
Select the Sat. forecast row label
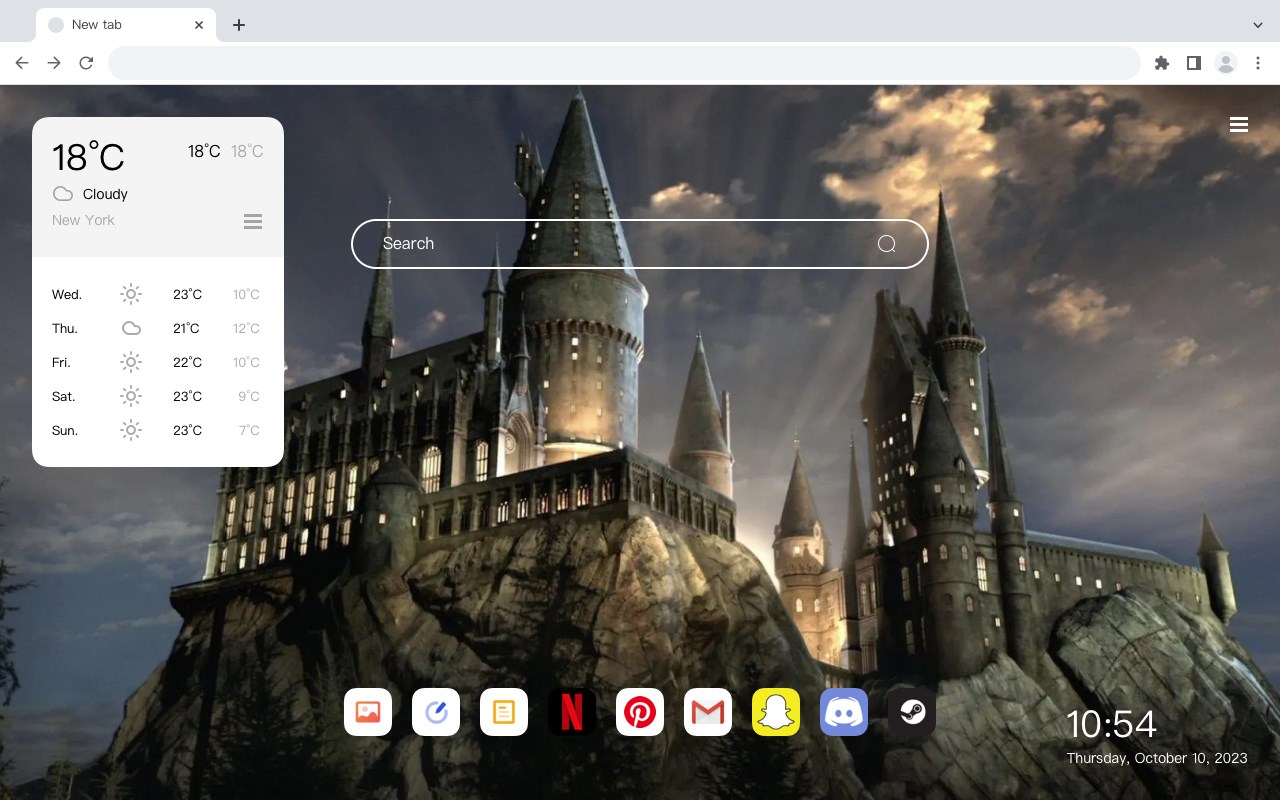pos(64,397)
